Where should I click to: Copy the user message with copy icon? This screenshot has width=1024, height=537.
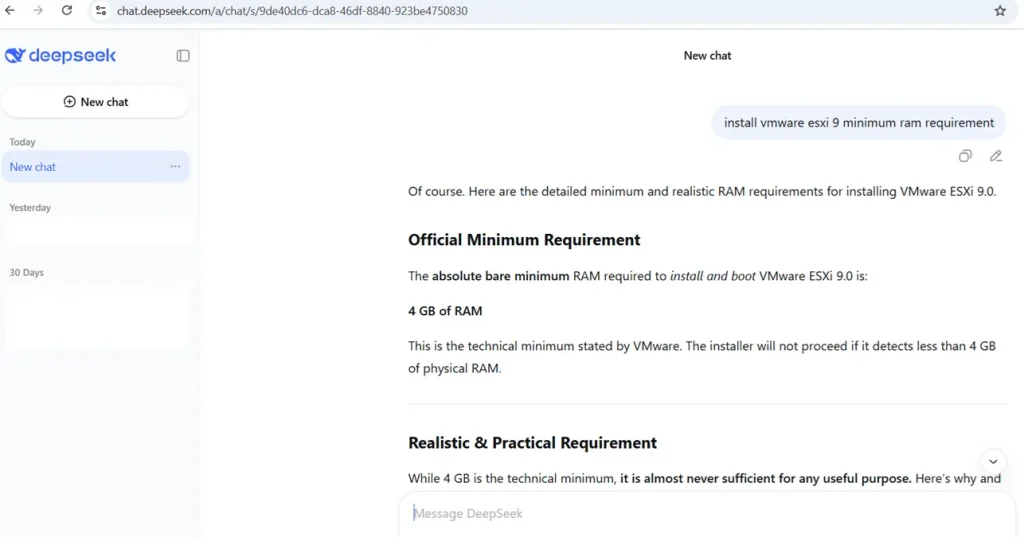click(x=965, y=156)
